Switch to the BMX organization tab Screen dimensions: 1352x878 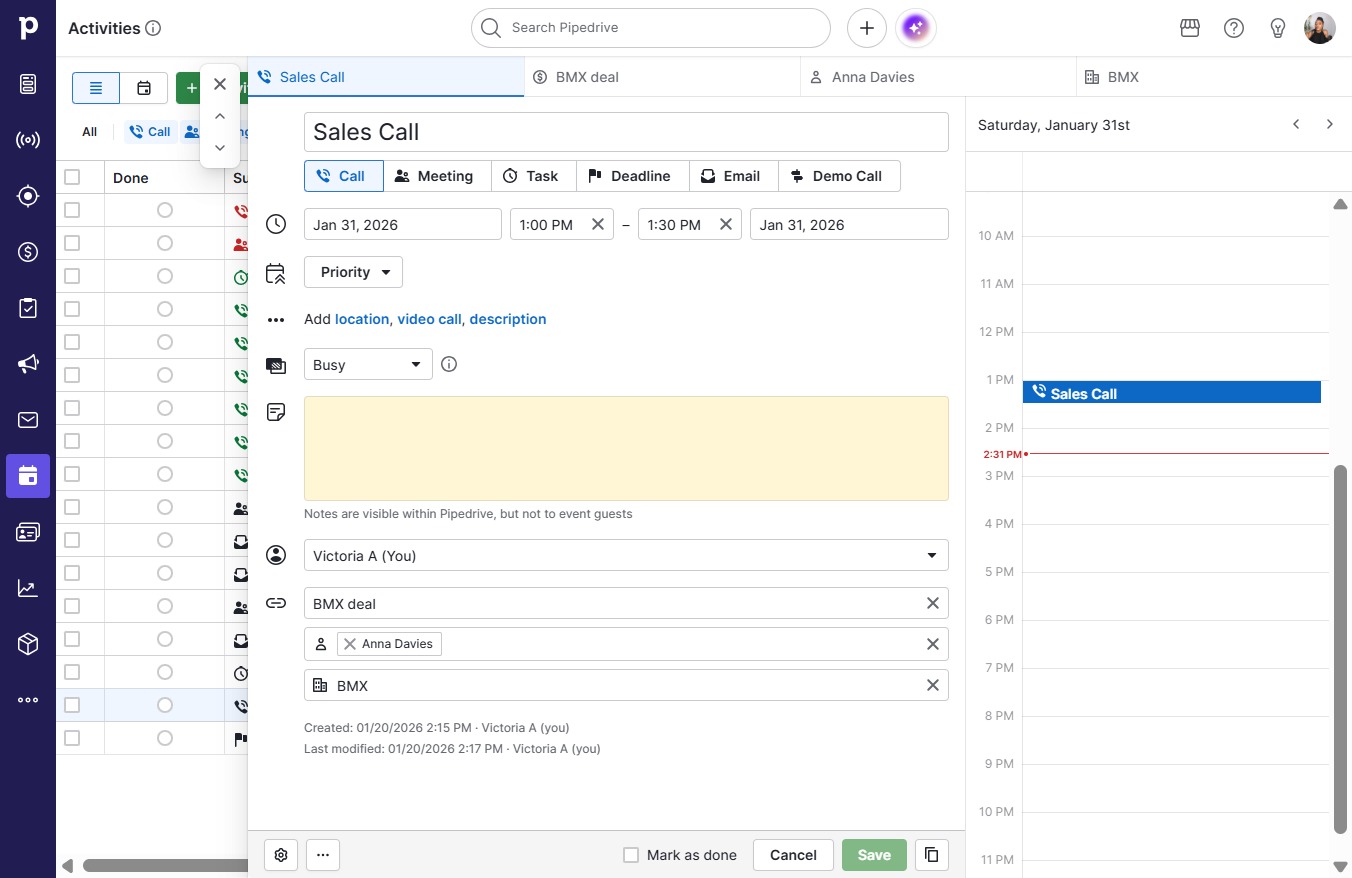(1214, 76)
